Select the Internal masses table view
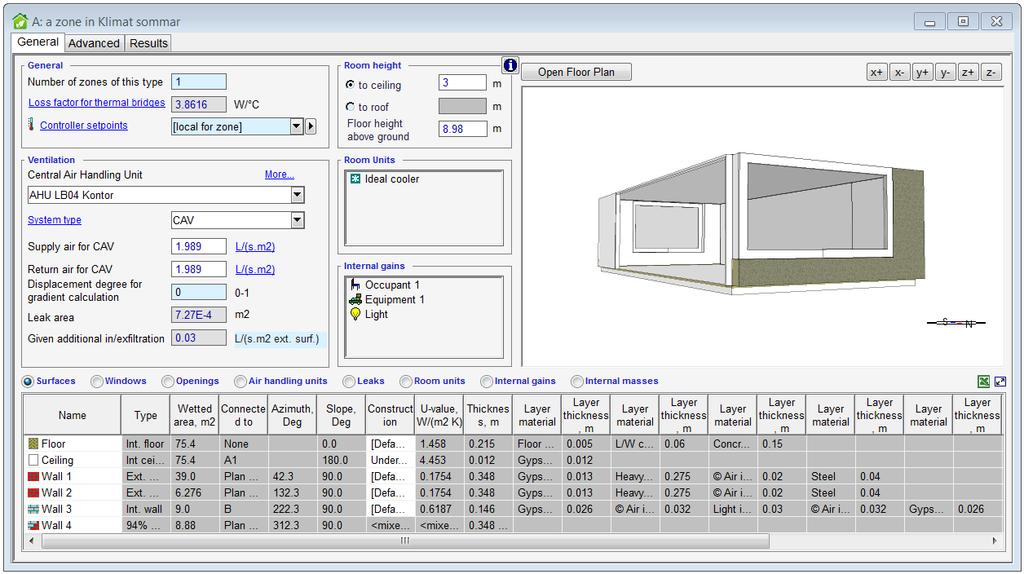Viewport: 1024px width, 574px height. coord(577,381)
